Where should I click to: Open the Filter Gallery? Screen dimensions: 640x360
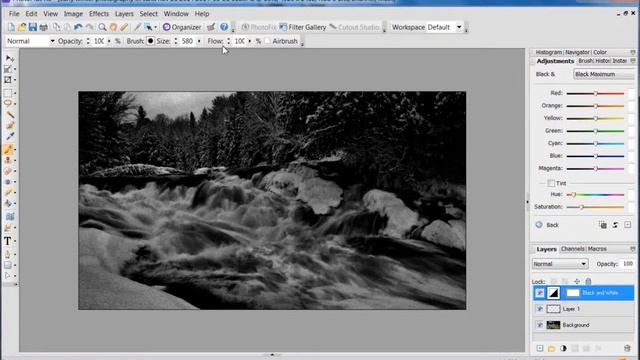tap(302, 27)
